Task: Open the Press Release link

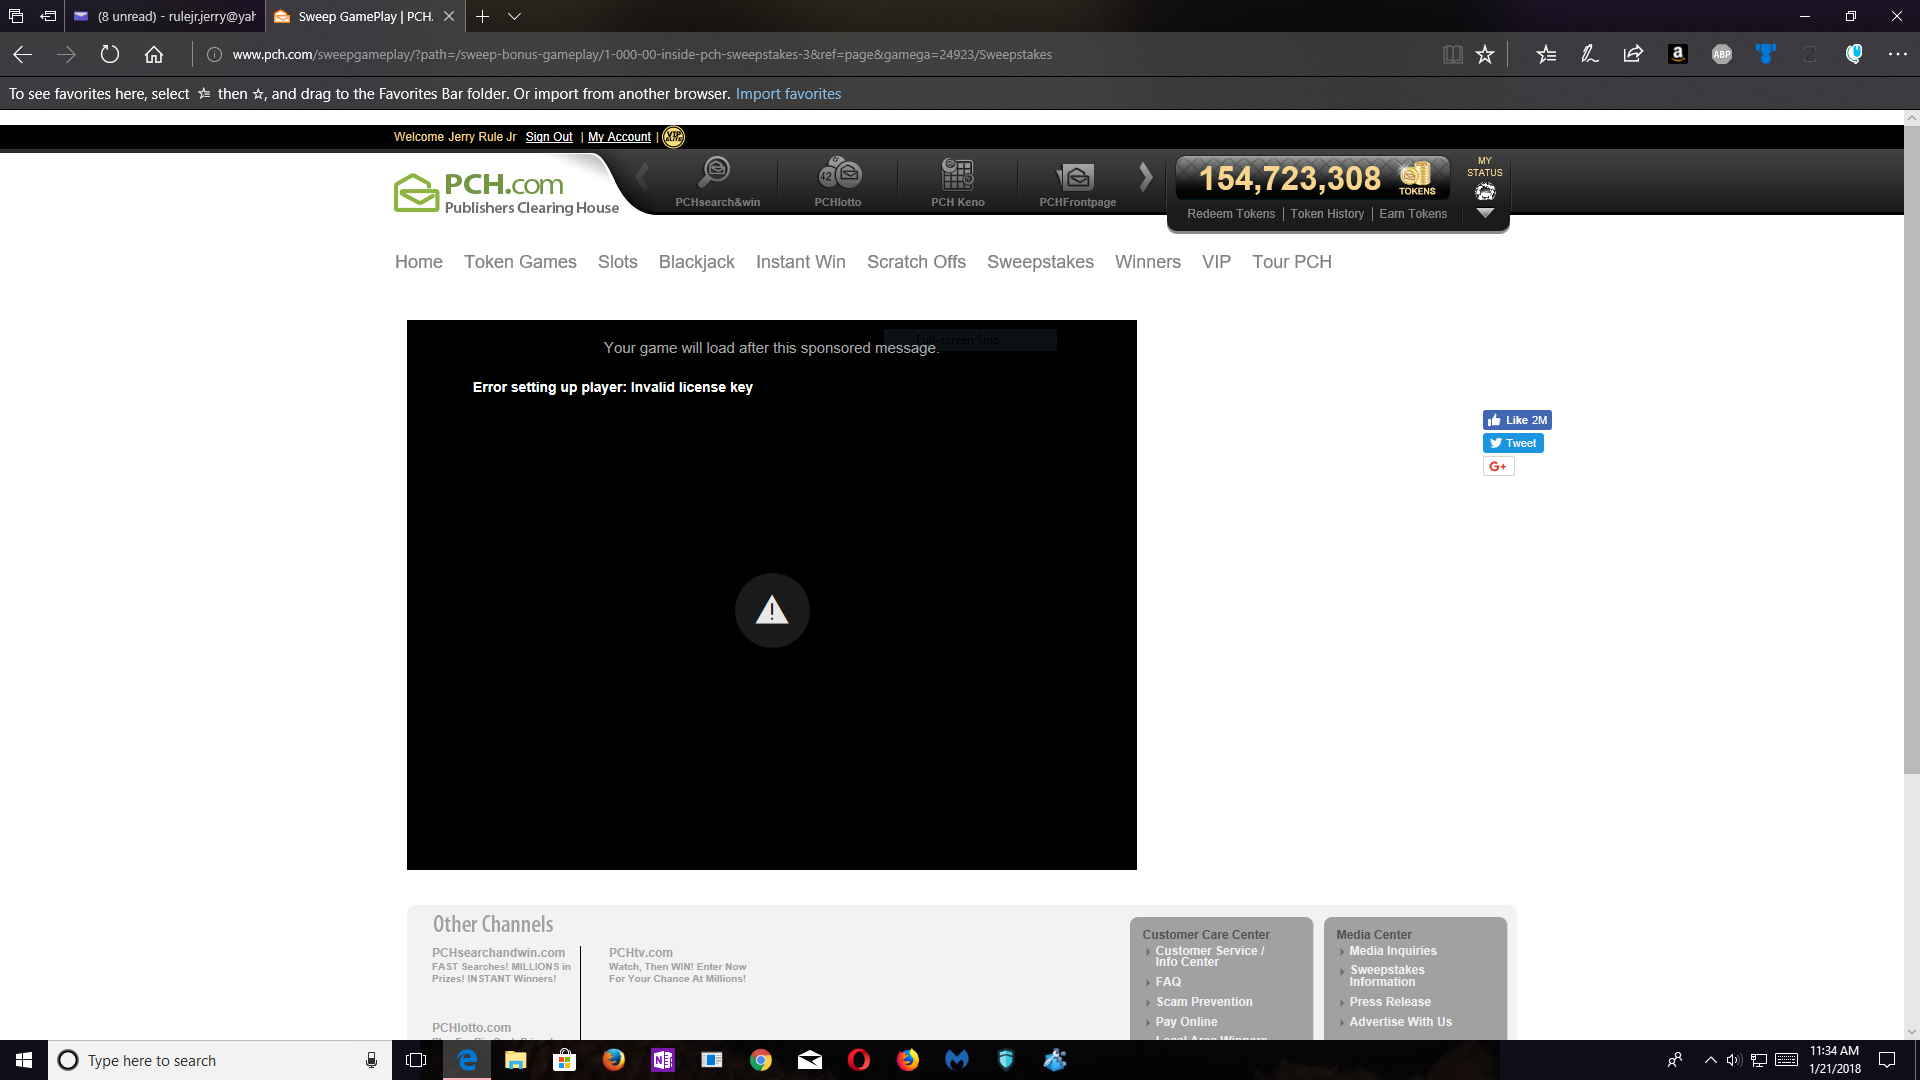Action: coord(1390,1002)
